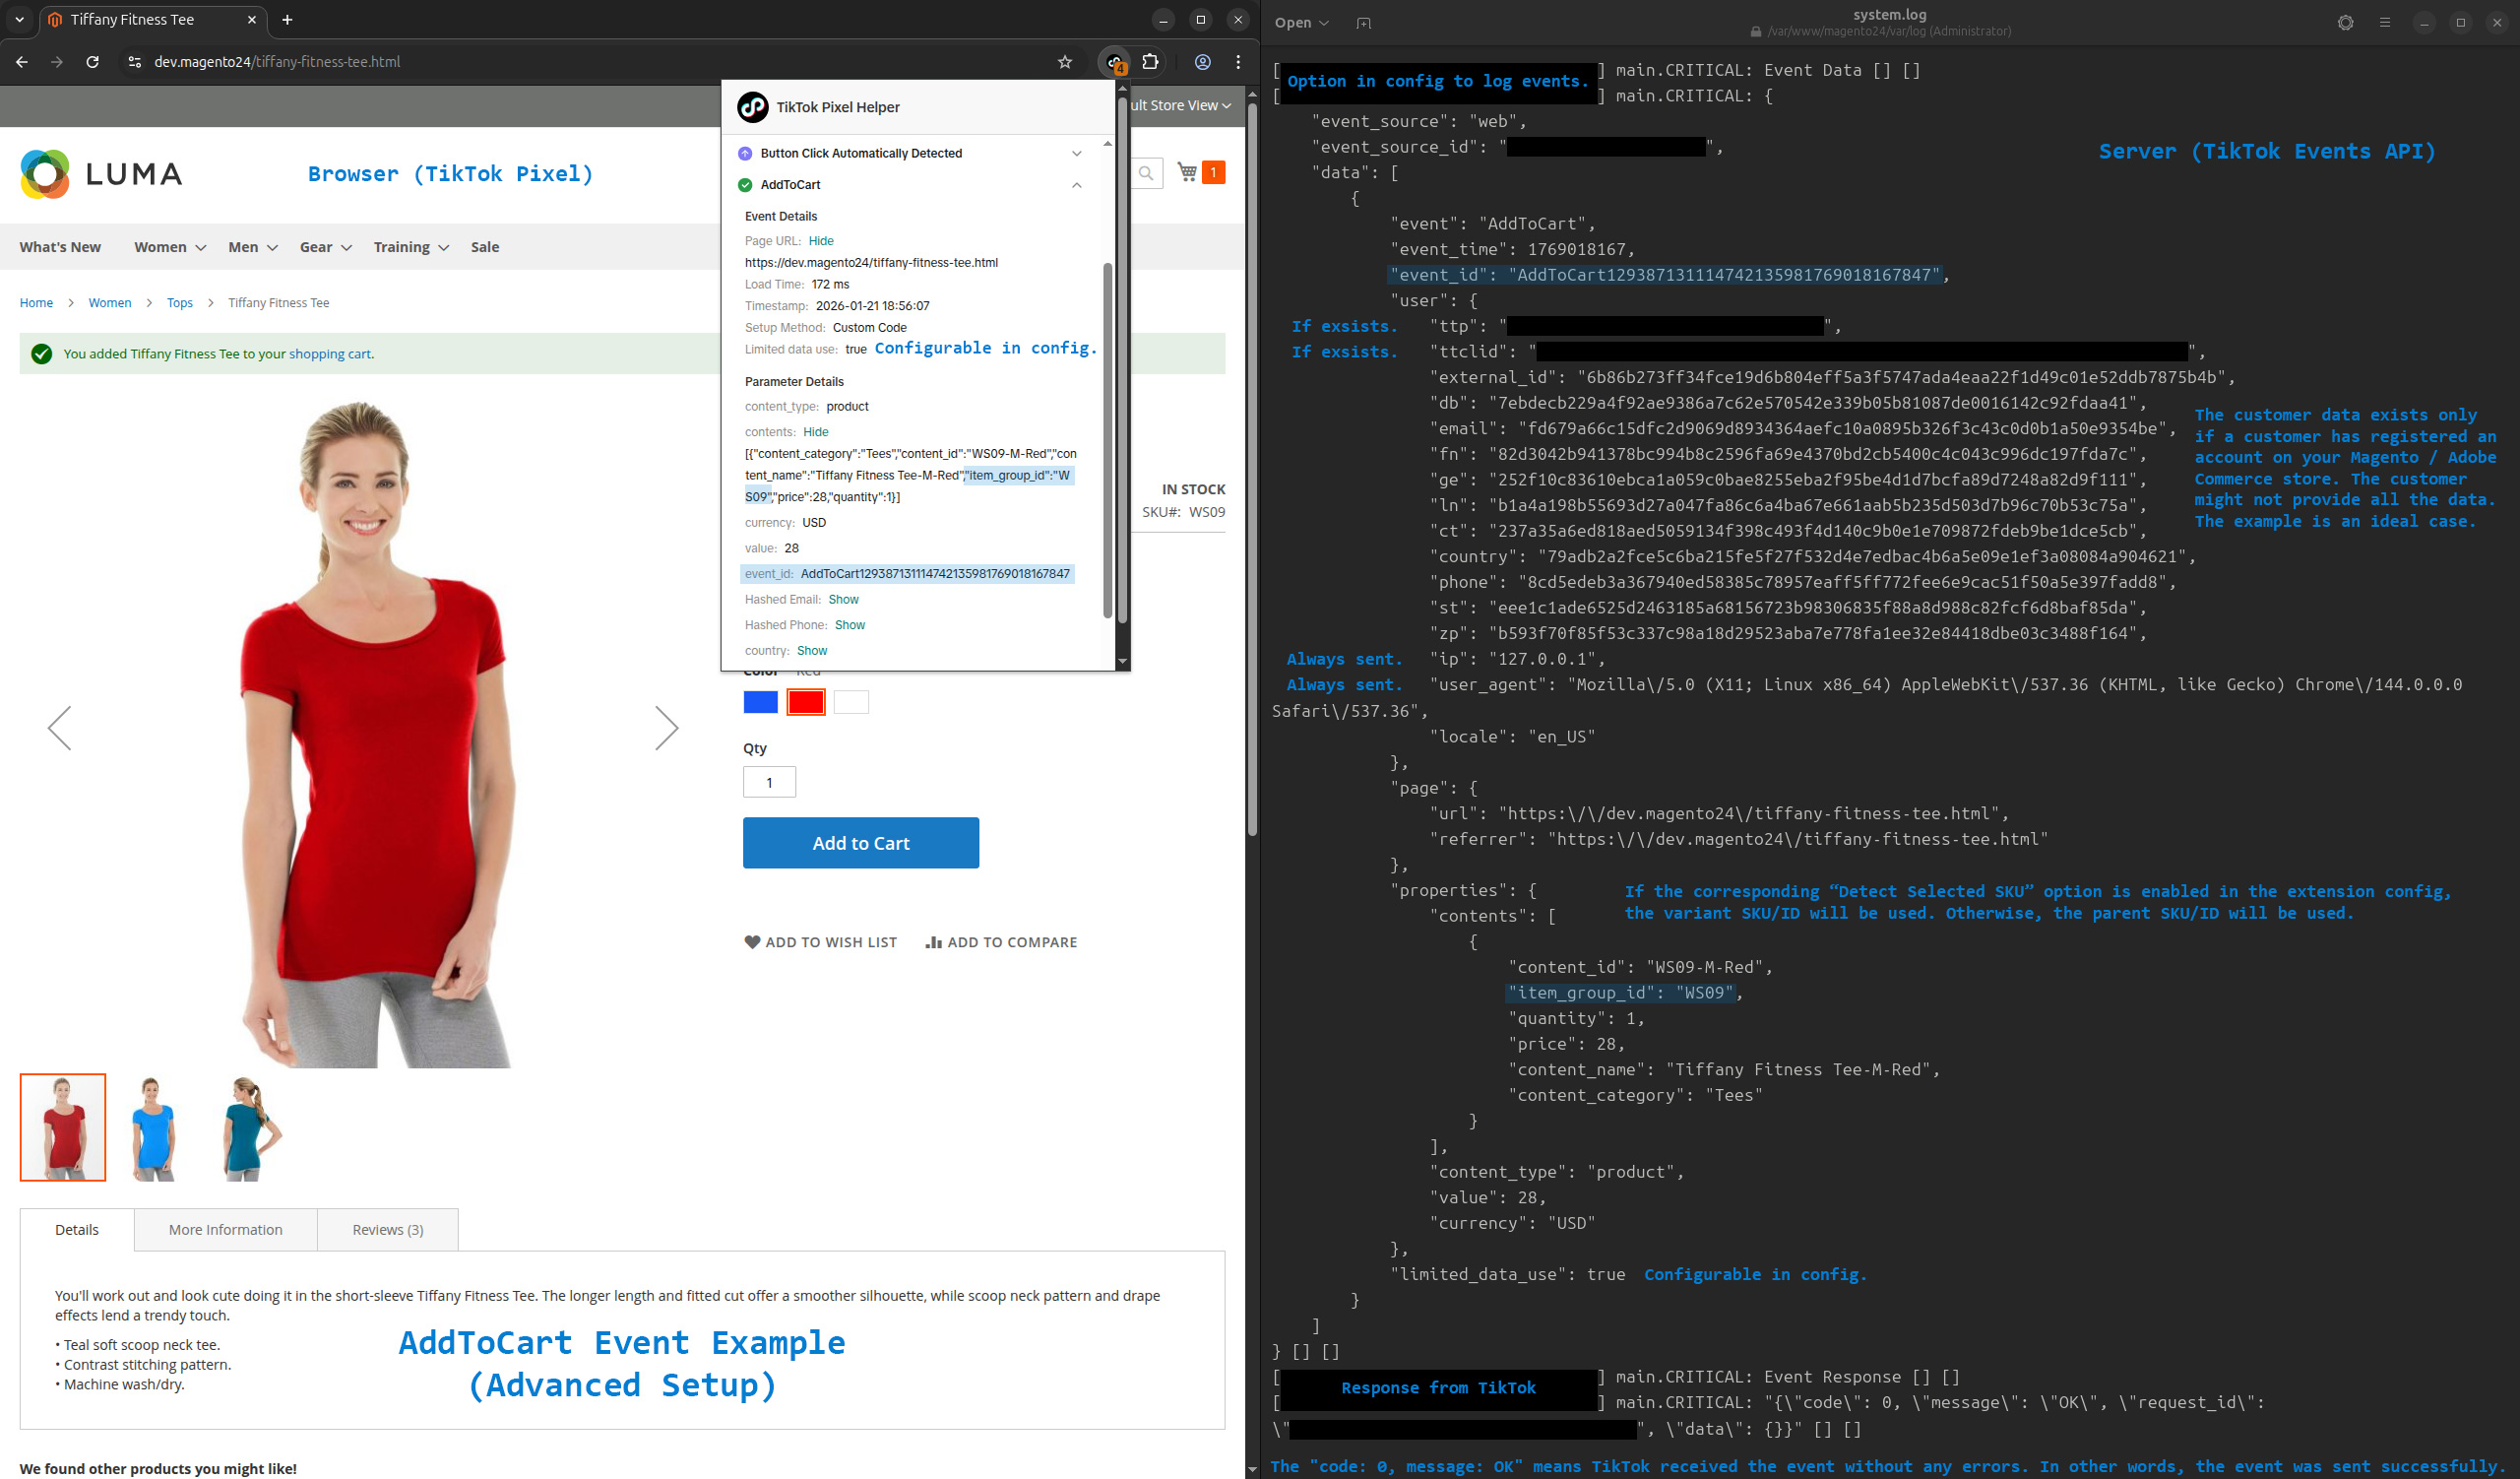The image size is (2520, 1479).
Task: Show the next product image
Action: [x=667, y=728]
